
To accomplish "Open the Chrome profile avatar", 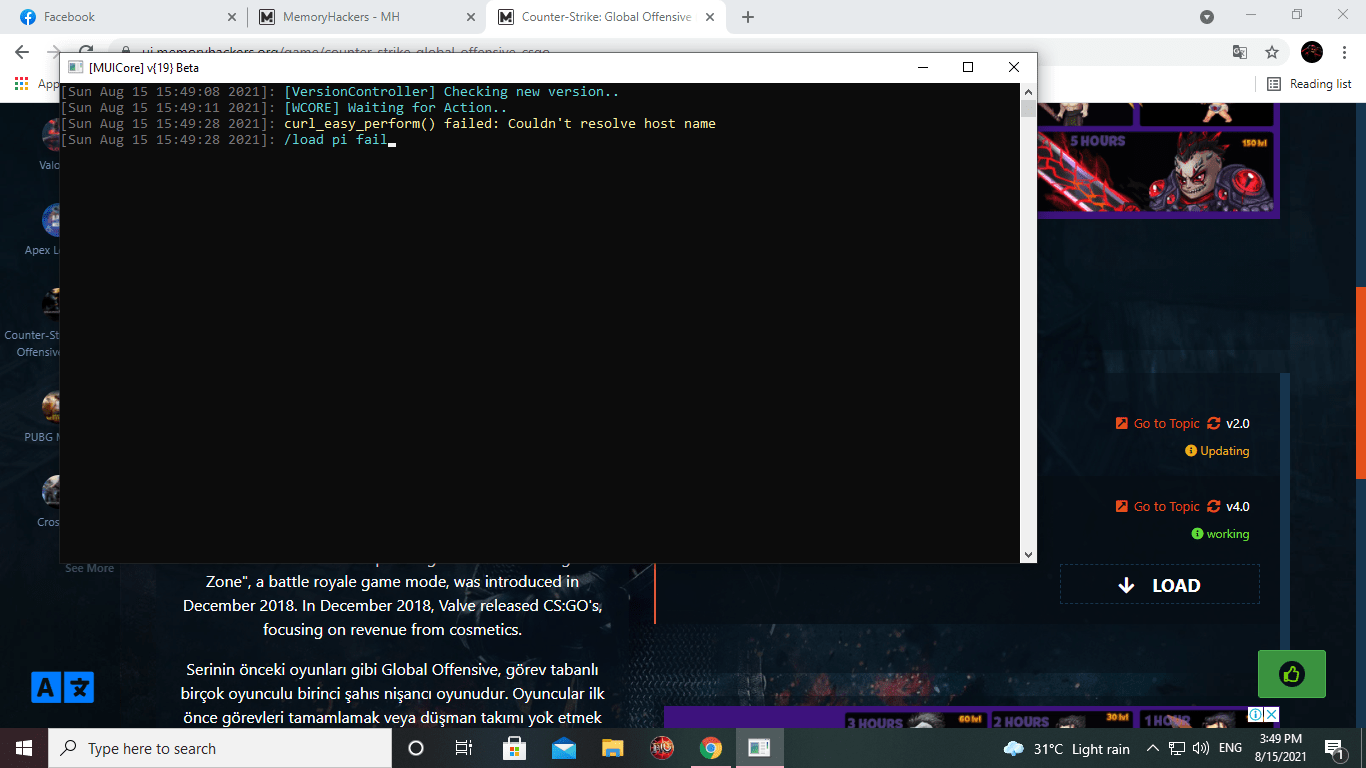I will coord(1312,52).
